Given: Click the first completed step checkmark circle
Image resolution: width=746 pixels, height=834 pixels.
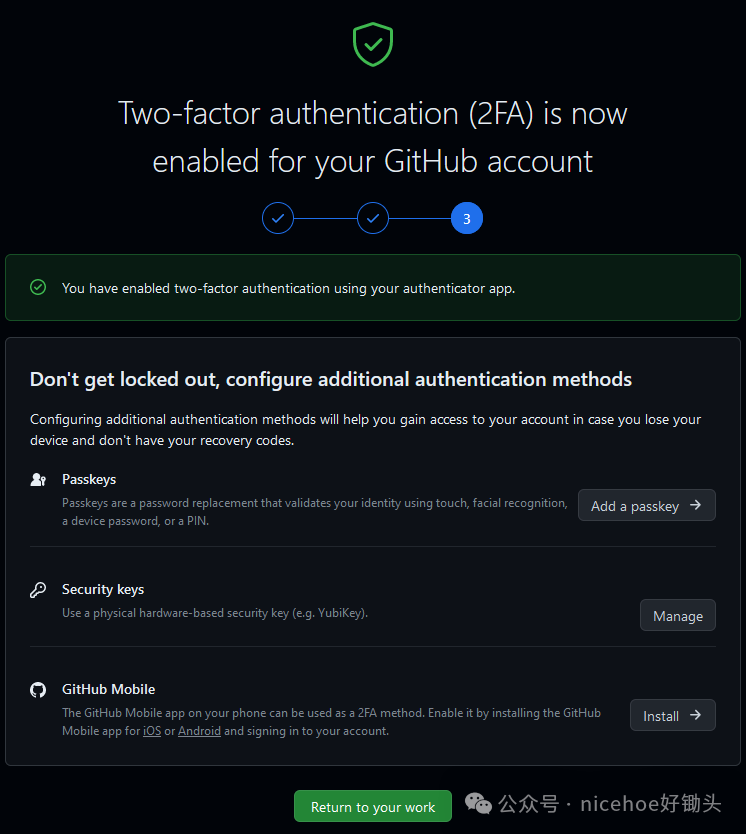Looking at the screenshot, I should (278, 218).
